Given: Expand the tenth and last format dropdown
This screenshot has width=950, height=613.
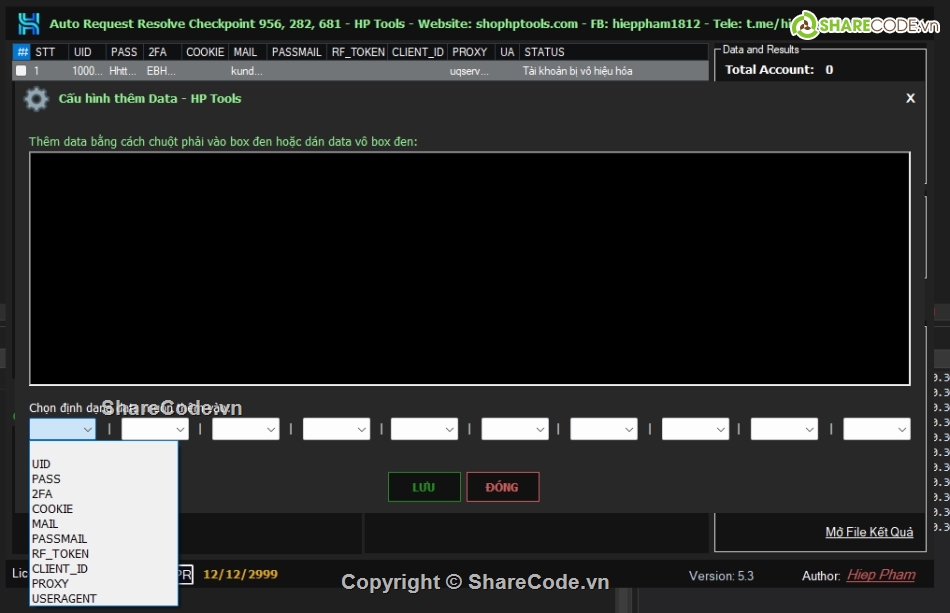Looking at the screenshot, I should [x=877, y=429].
